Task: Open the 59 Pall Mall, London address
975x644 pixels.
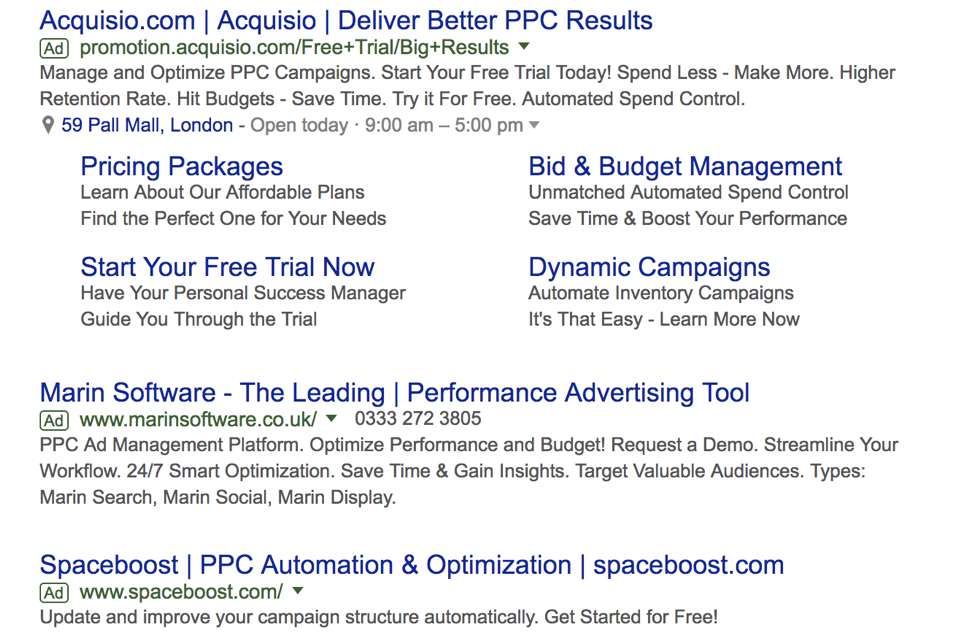Action: (146, 125)
